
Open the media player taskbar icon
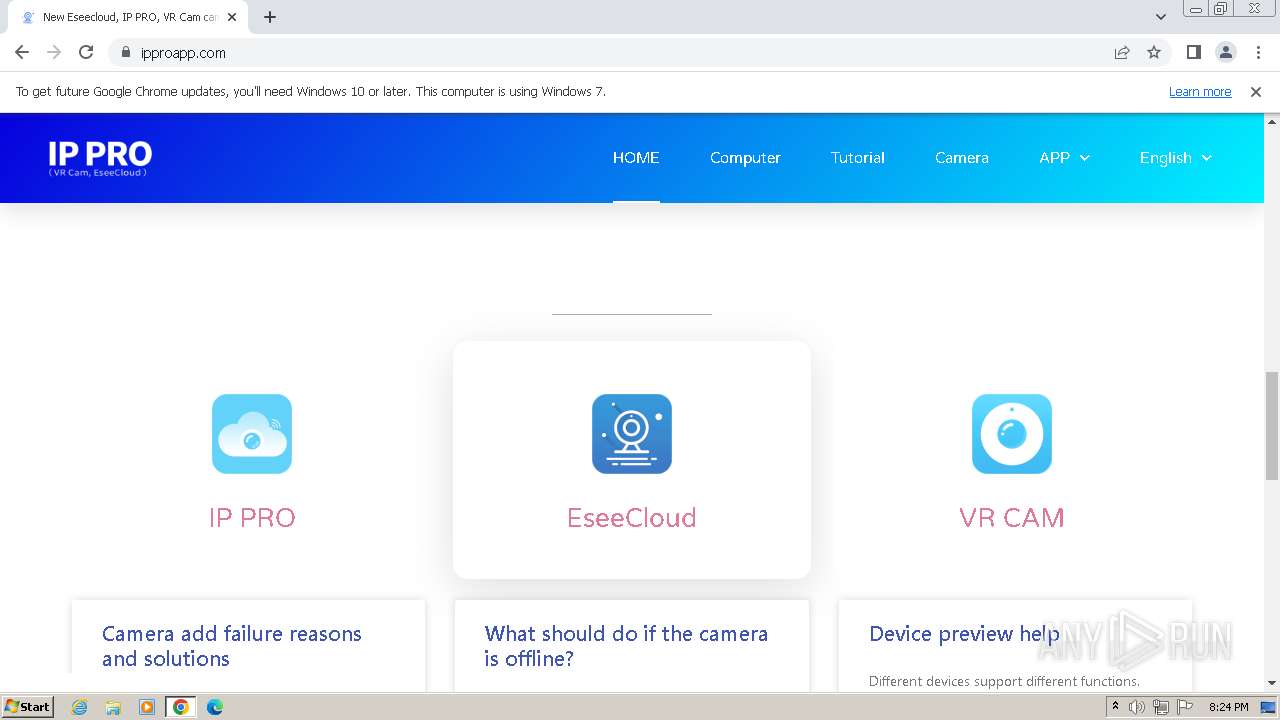(147, 707)
